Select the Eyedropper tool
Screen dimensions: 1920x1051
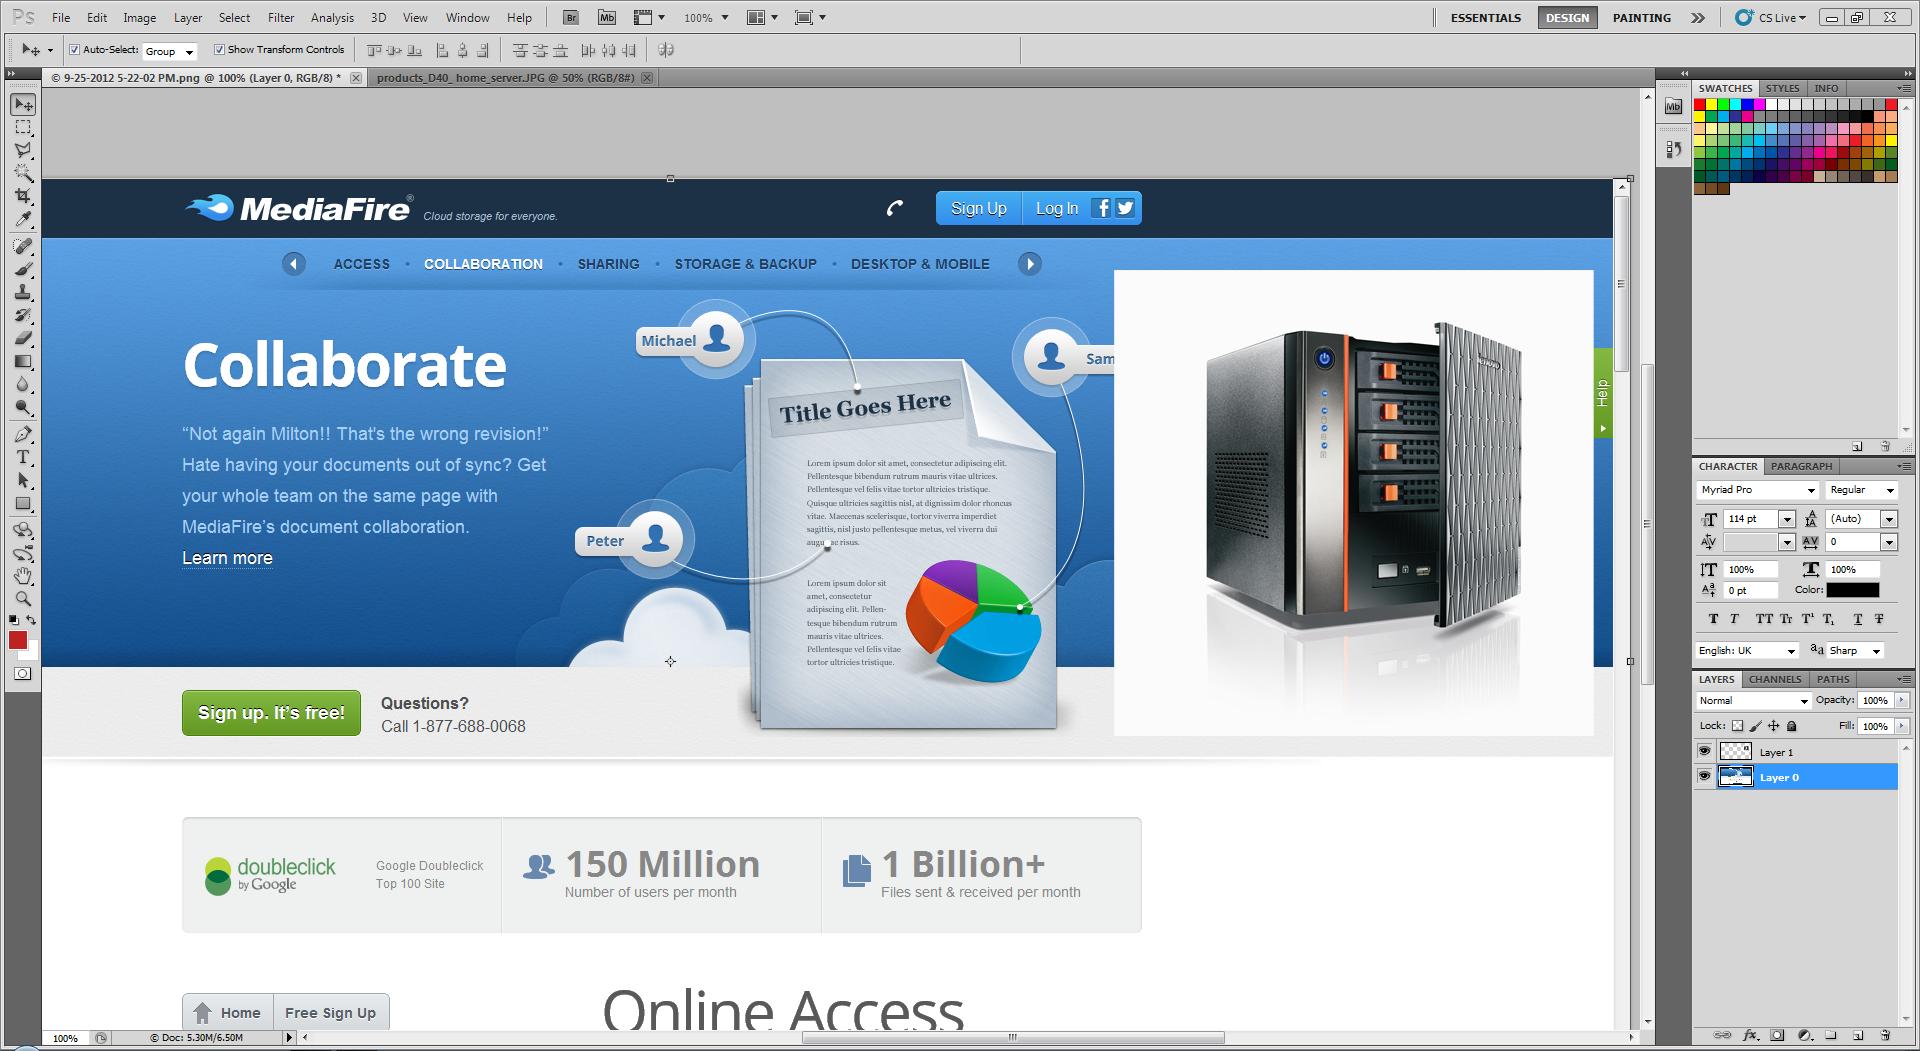pos(23,219)
